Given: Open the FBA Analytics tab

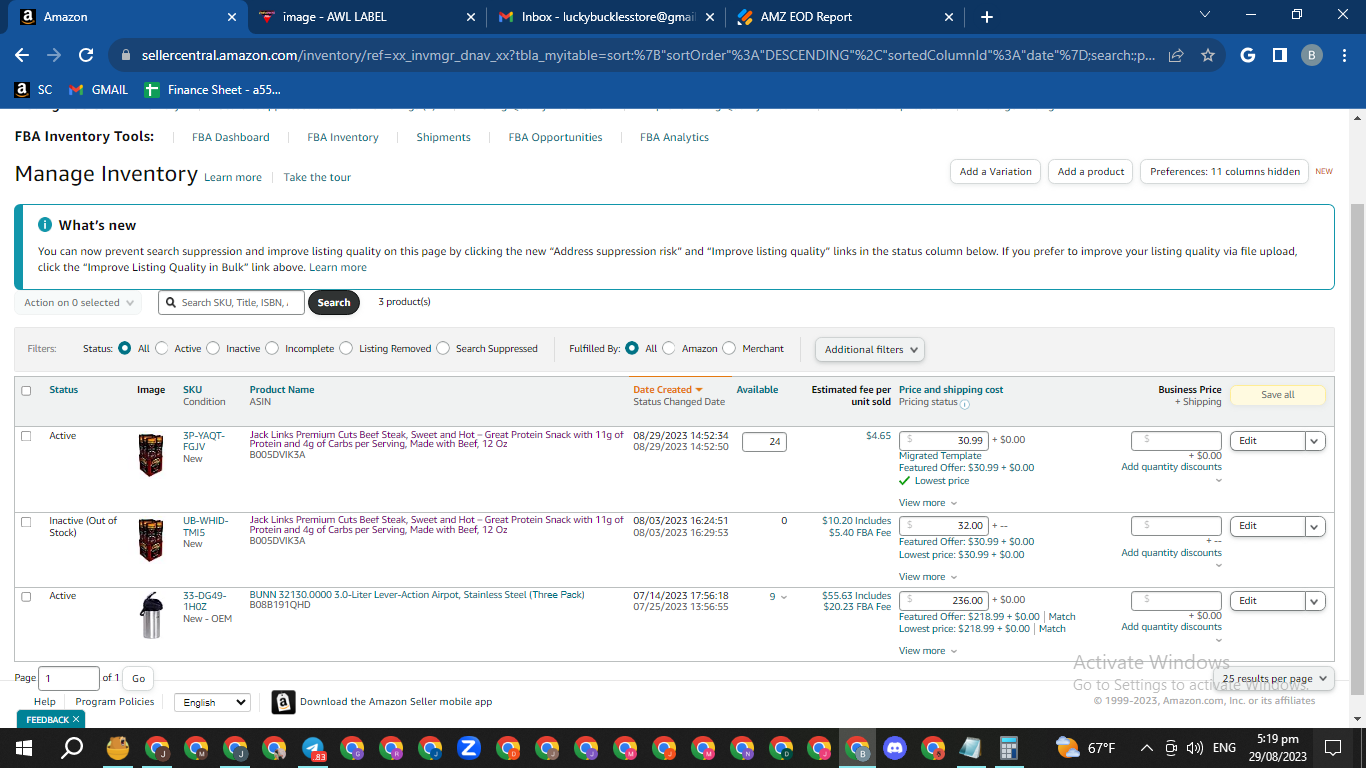Looking at the screenshot, I should (674, 137).
